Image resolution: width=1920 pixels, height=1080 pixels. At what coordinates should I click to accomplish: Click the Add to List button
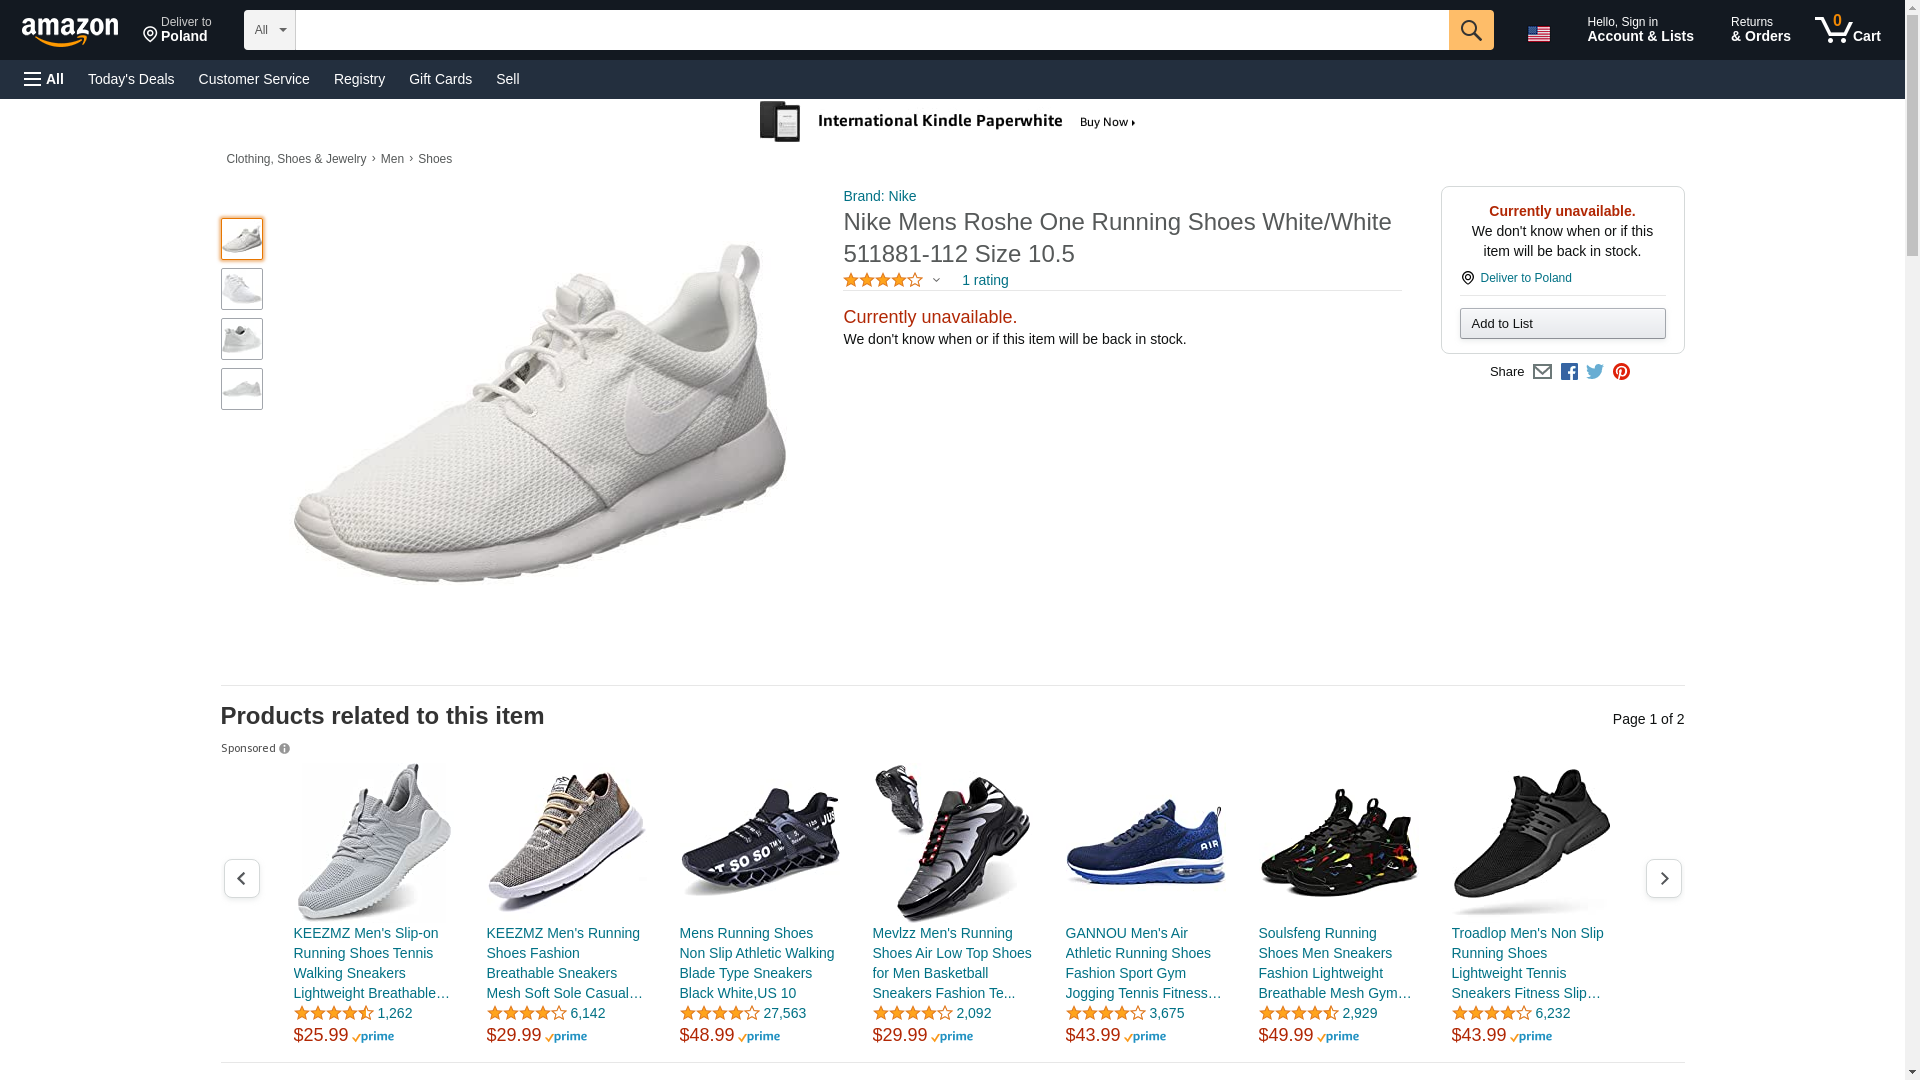(x=1561, y=324)
